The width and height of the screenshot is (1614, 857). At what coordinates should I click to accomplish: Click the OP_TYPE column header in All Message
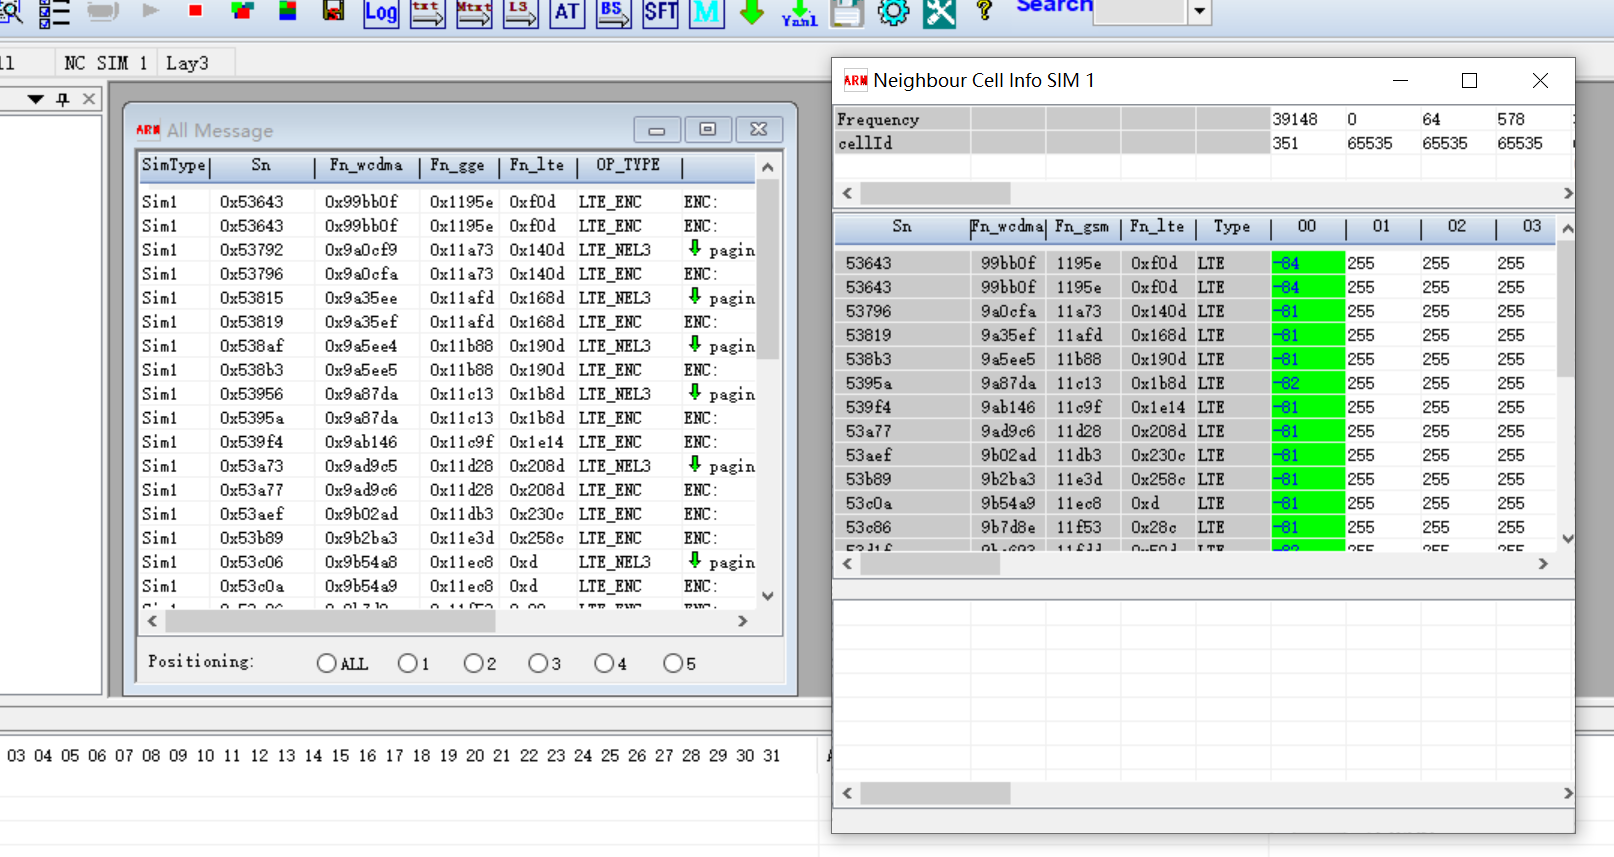tap(628, 166)
